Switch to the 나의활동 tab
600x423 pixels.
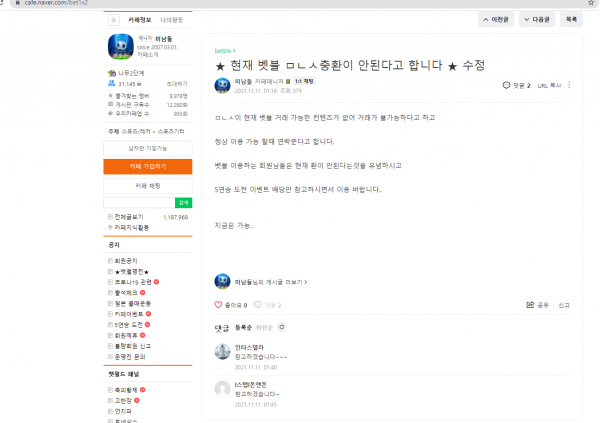(171, 20)
